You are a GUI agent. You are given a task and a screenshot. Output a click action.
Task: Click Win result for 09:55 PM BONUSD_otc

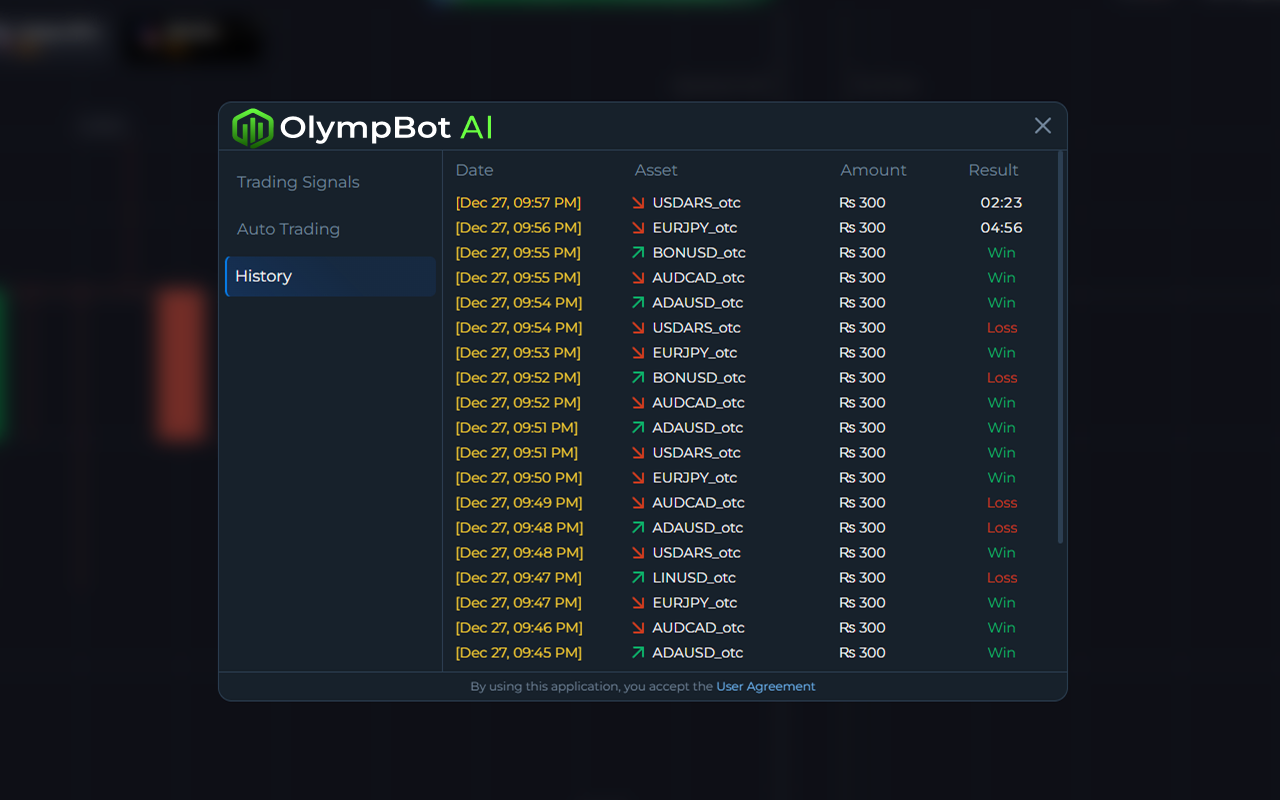click(x=1001, y=253)
